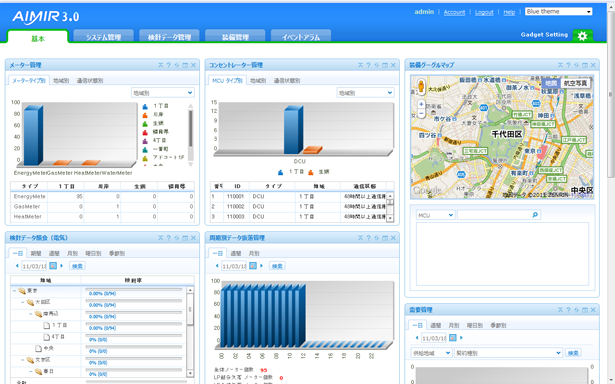
Task: Click the Street View pegman icon on map
Action: 421,86
